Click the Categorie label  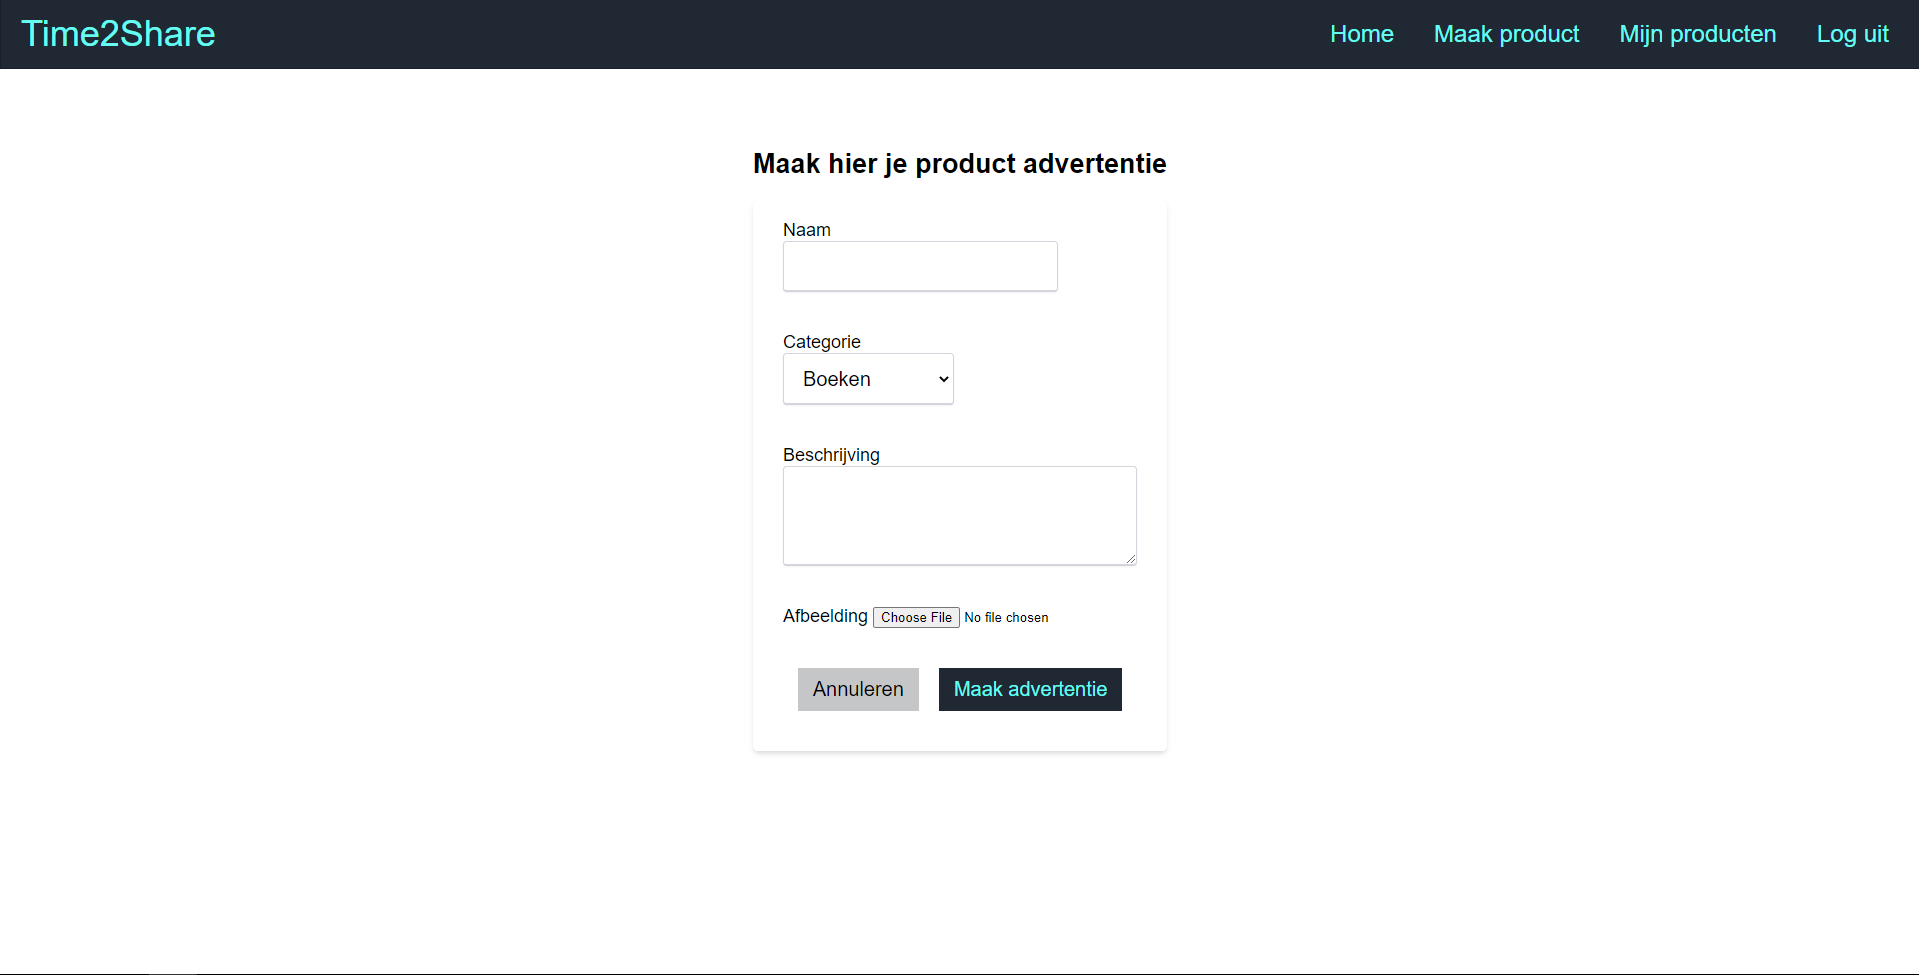822,342
